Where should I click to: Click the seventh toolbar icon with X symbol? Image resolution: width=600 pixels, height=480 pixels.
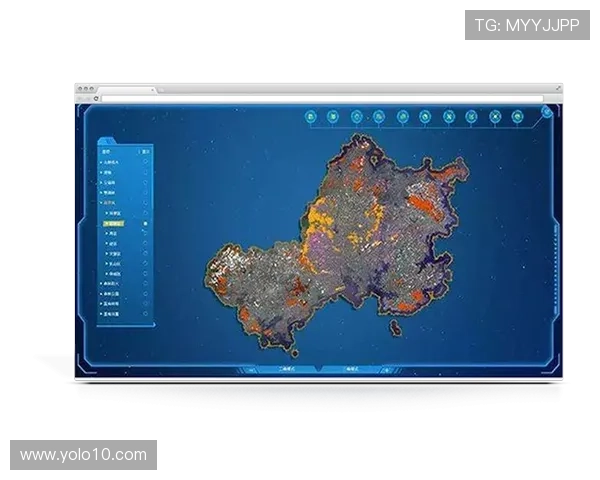tap(448, 117)
